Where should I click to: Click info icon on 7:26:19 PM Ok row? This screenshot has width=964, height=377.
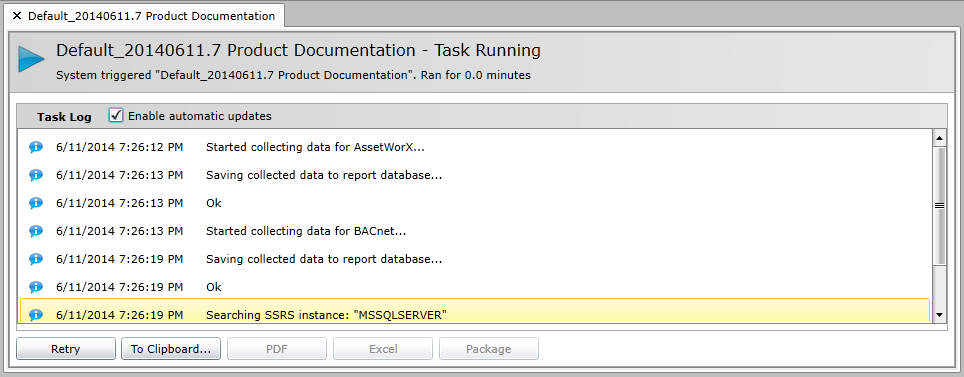36,287
